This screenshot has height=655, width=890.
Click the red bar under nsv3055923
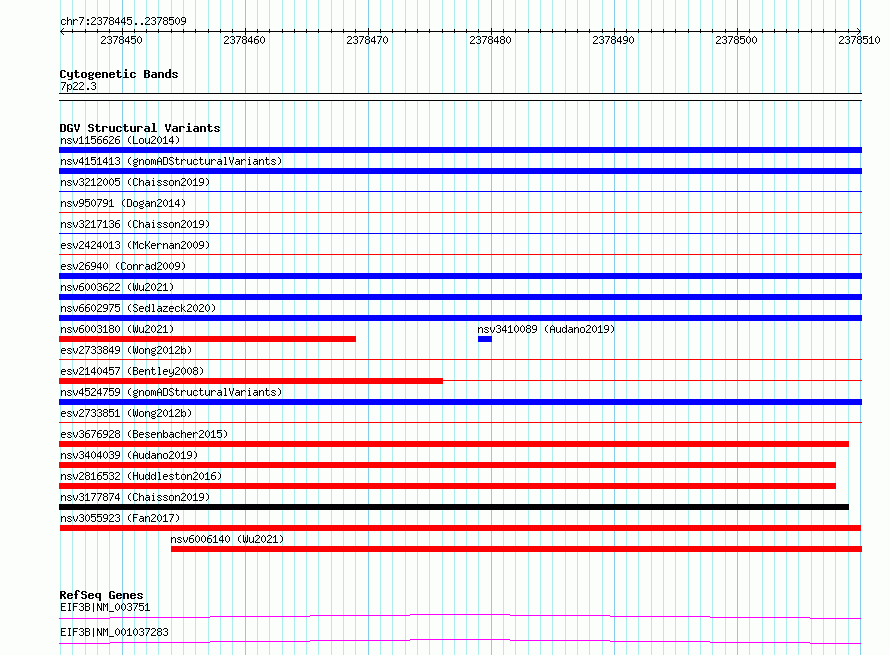(x=460, y=528)
